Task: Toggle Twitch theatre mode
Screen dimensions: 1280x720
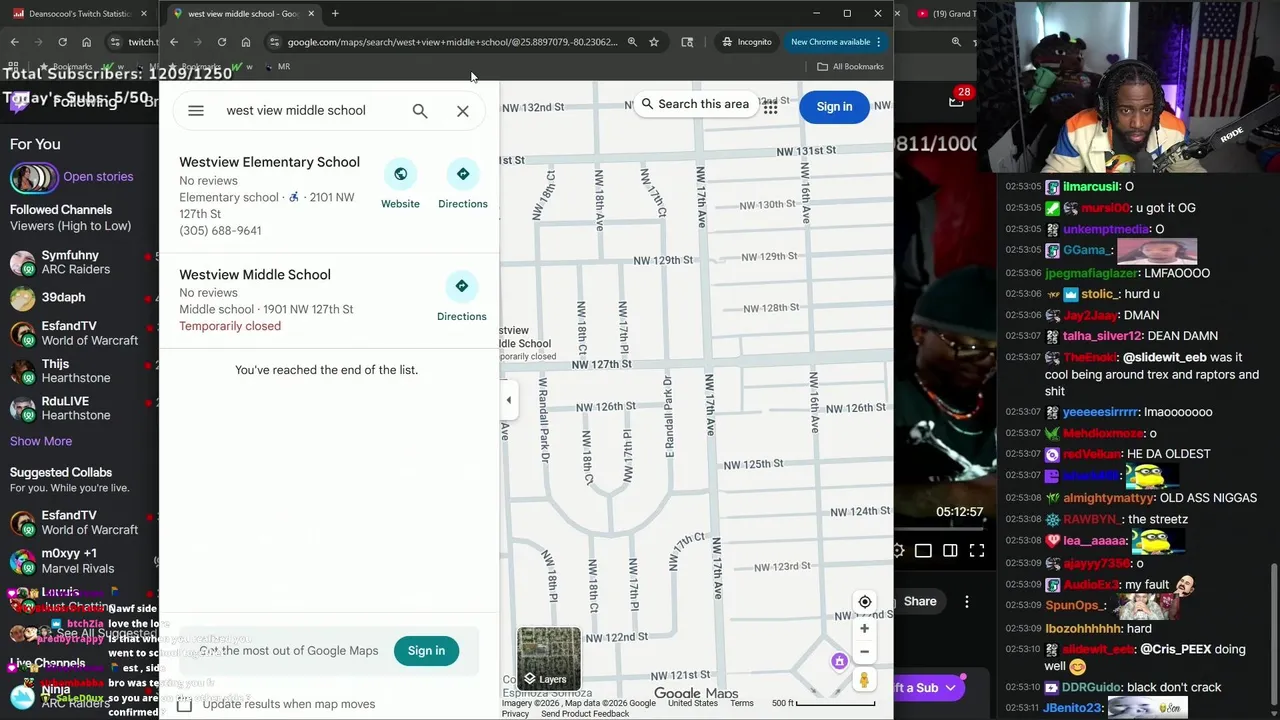Action: pyautogui.click(x=923, y=551)
